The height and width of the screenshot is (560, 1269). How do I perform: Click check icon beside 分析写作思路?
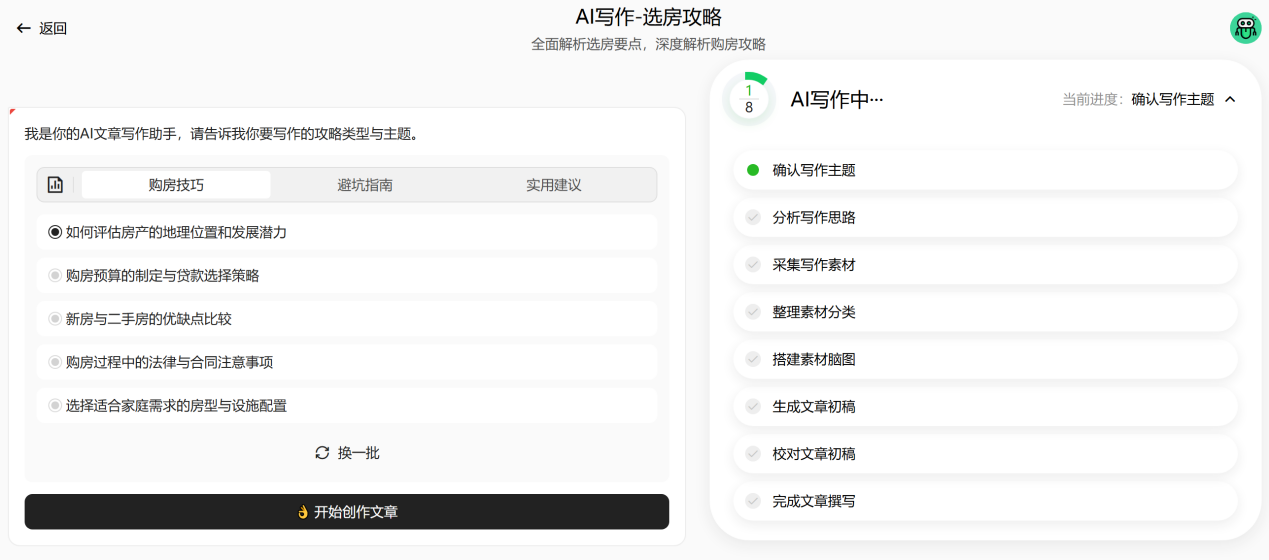point(753,217)
